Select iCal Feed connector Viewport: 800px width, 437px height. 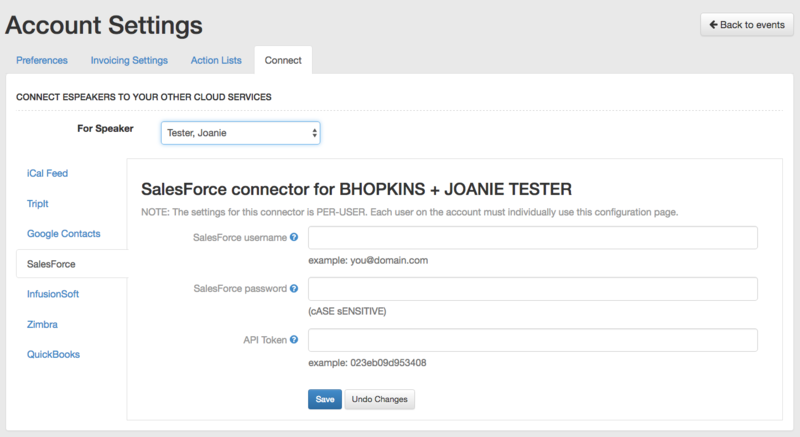(47, 173)
